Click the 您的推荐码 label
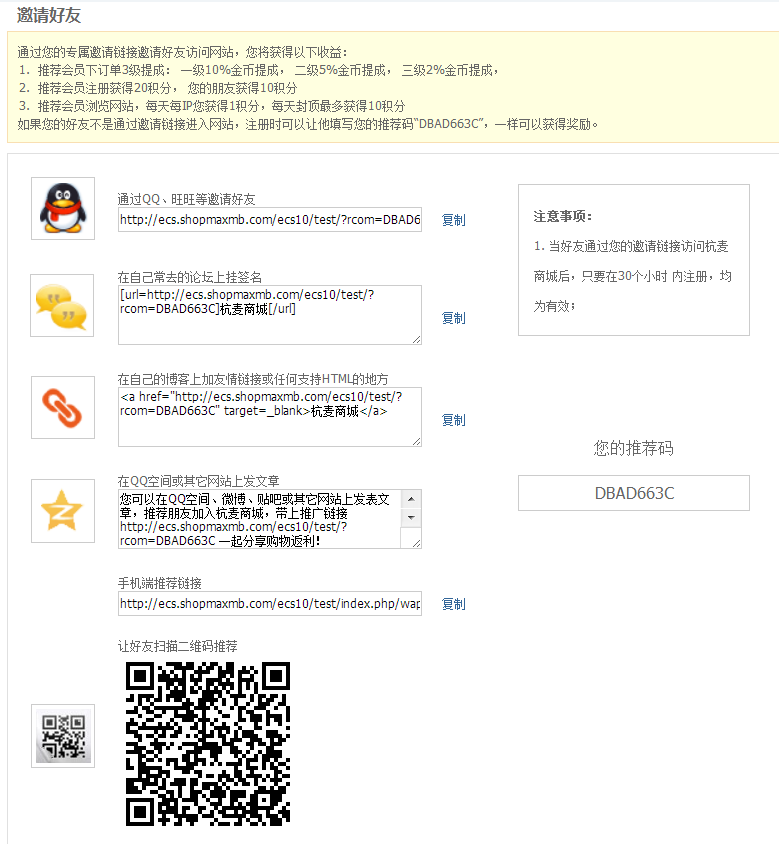Screen dimensions: 779x844 [x=634, y=448]
